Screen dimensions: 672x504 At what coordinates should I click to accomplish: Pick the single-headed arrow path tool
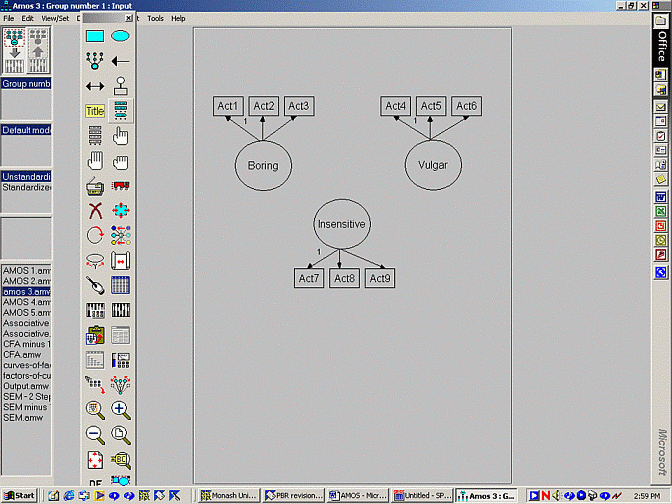click(x=120, y=61)
